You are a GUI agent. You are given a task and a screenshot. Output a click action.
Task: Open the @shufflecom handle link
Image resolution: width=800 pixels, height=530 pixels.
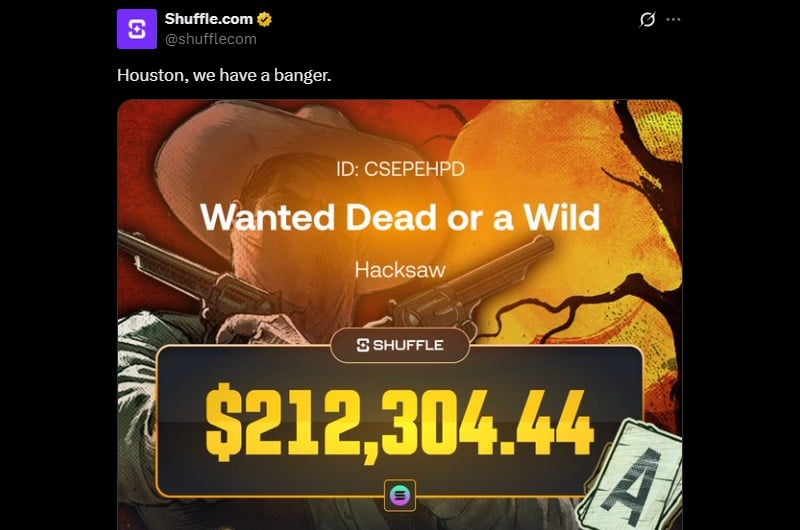[x=211, y=39]
